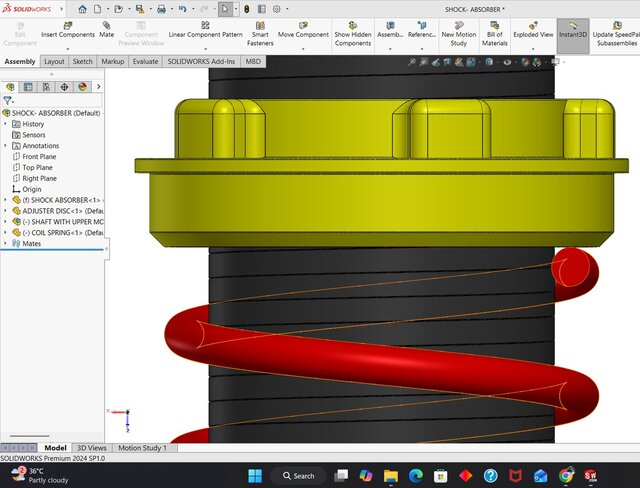The image size is (640, 488).
Task: Expand the COIL SPRING<1> component
Action: click(x=5, y=232)
